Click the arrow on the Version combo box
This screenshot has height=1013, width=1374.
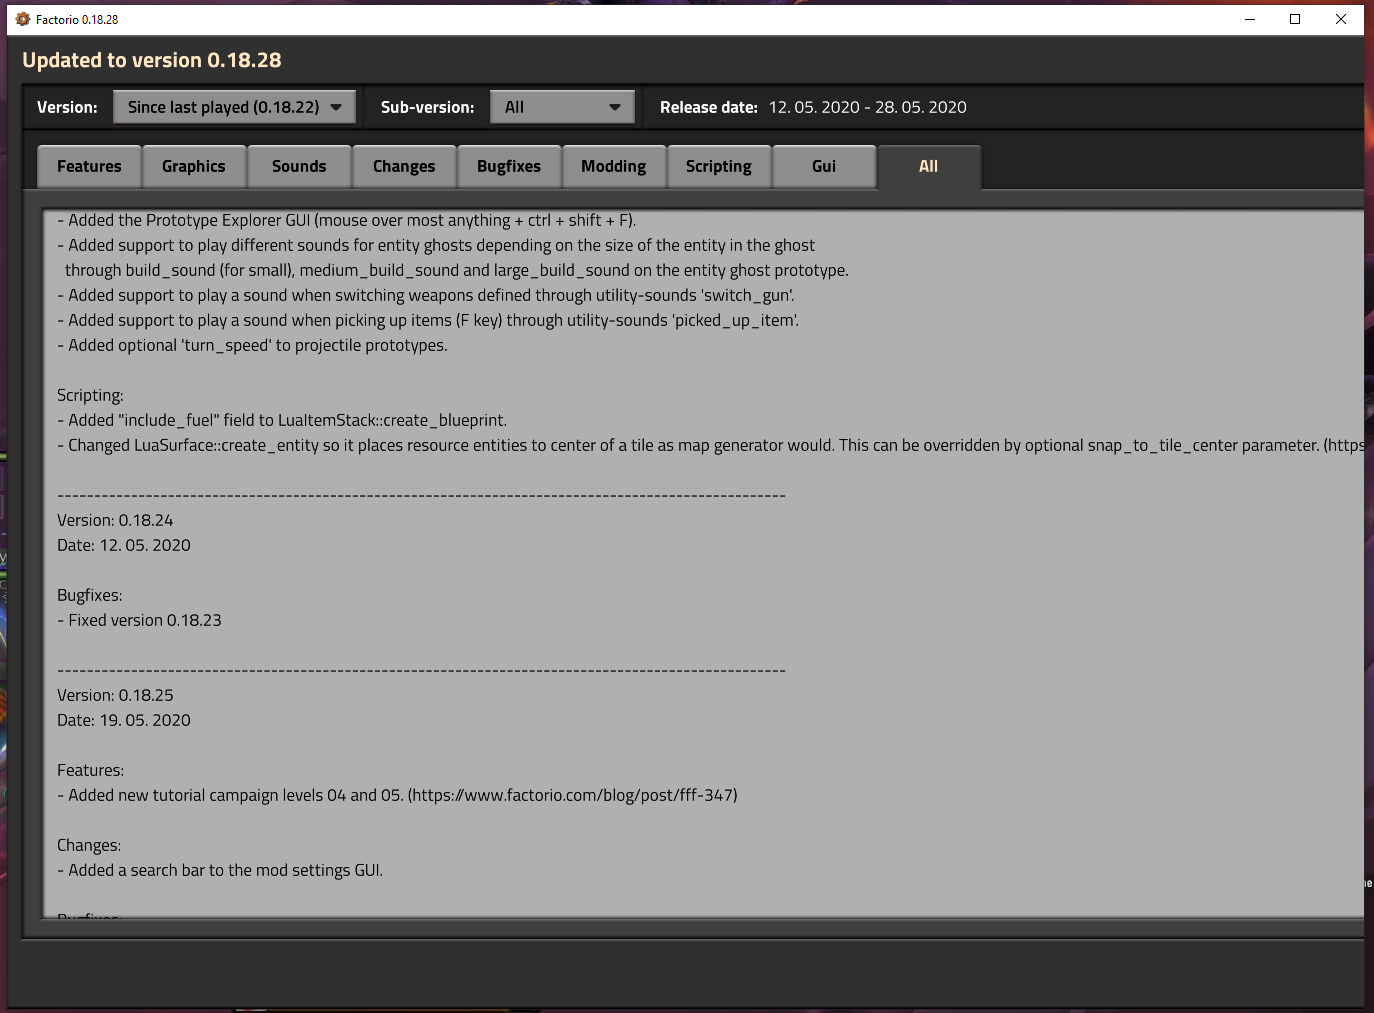[337, 107]
